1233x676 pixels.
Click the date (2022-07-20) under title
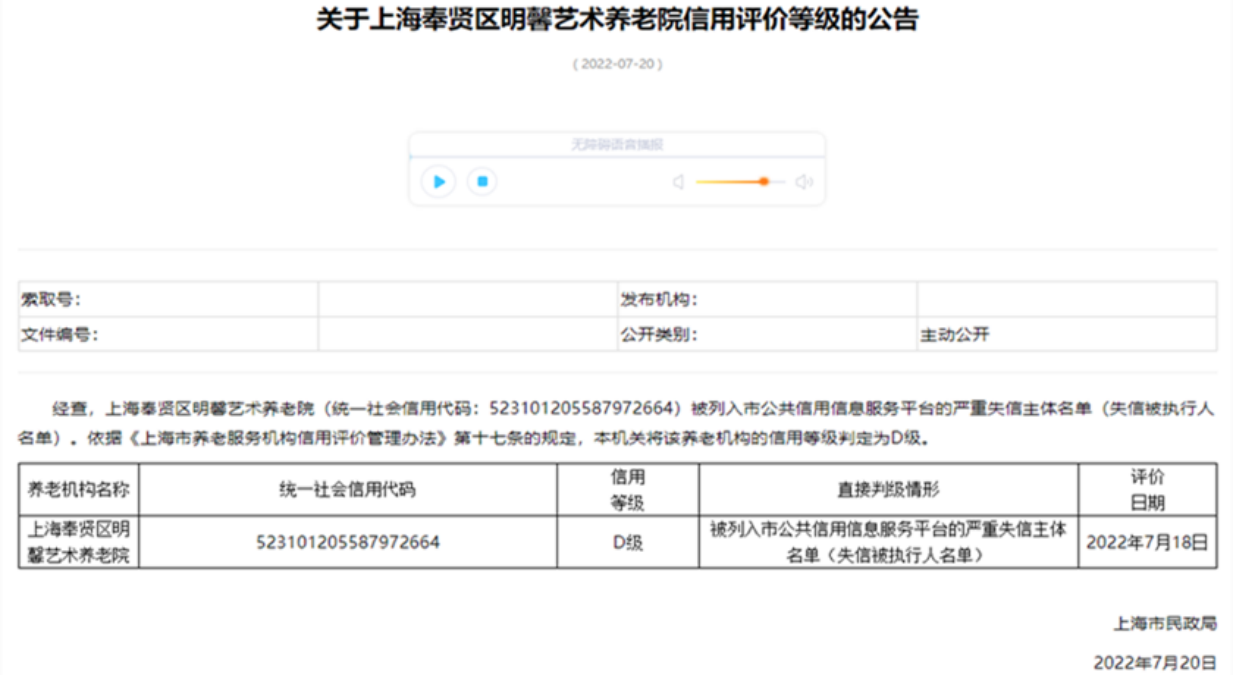pos(617,64)
